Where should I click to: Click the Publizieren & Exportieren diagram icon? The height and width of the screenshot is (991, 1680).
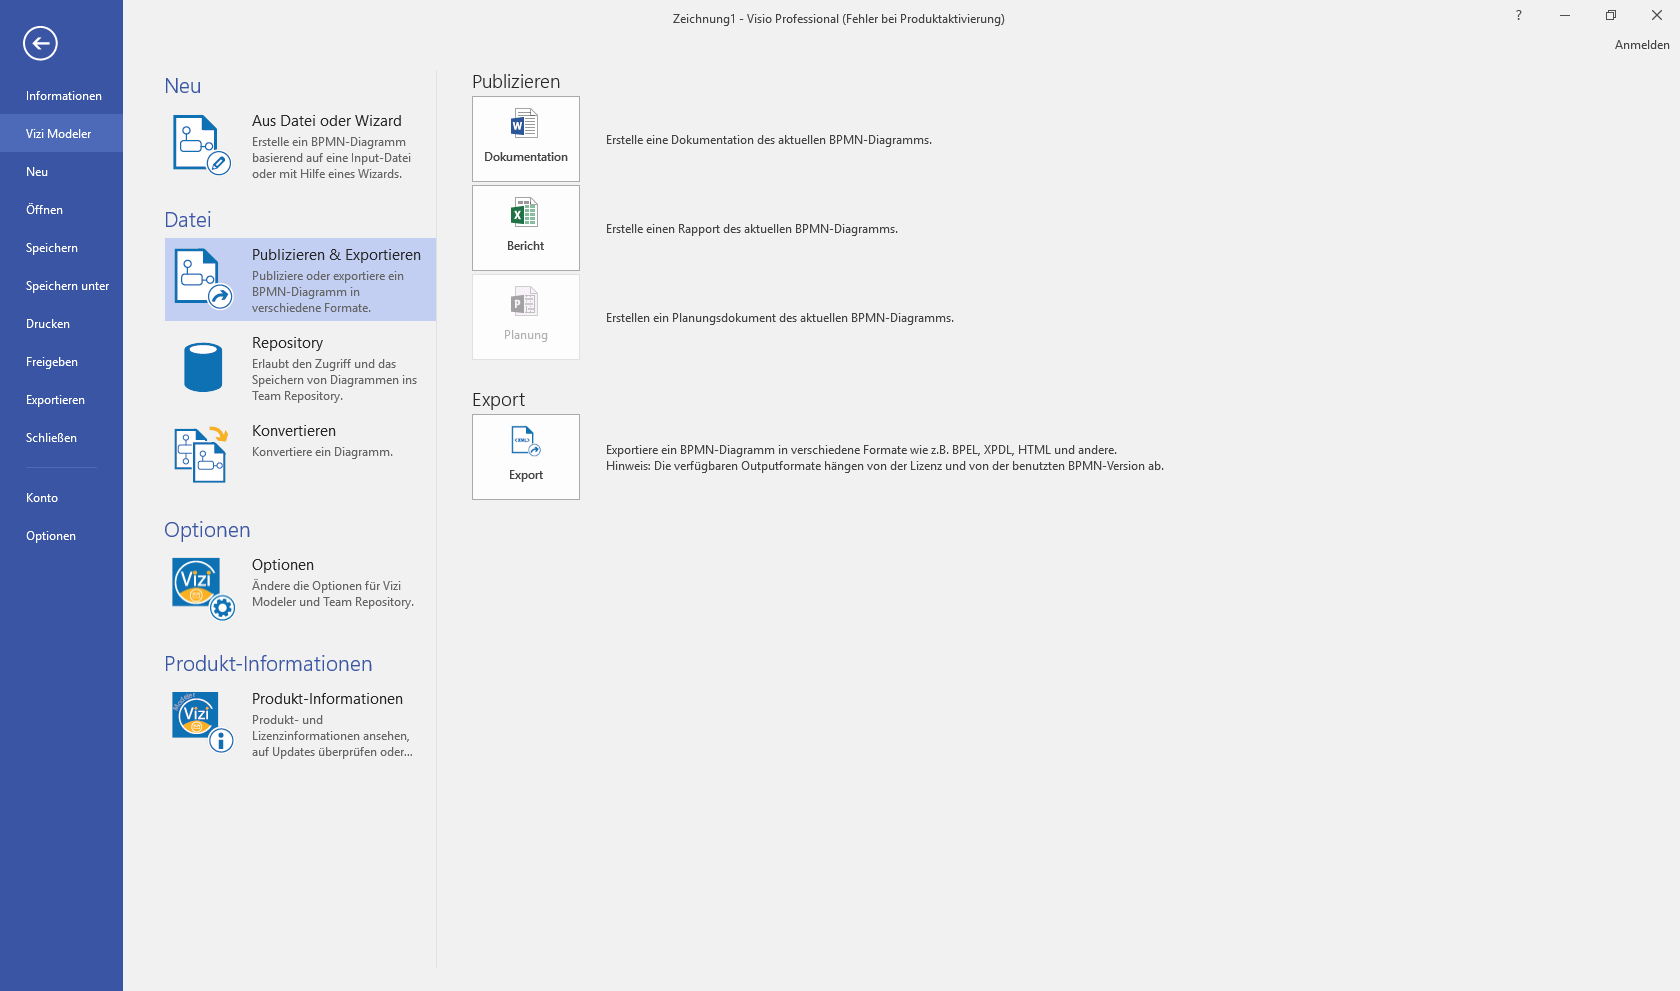(203, 279)
